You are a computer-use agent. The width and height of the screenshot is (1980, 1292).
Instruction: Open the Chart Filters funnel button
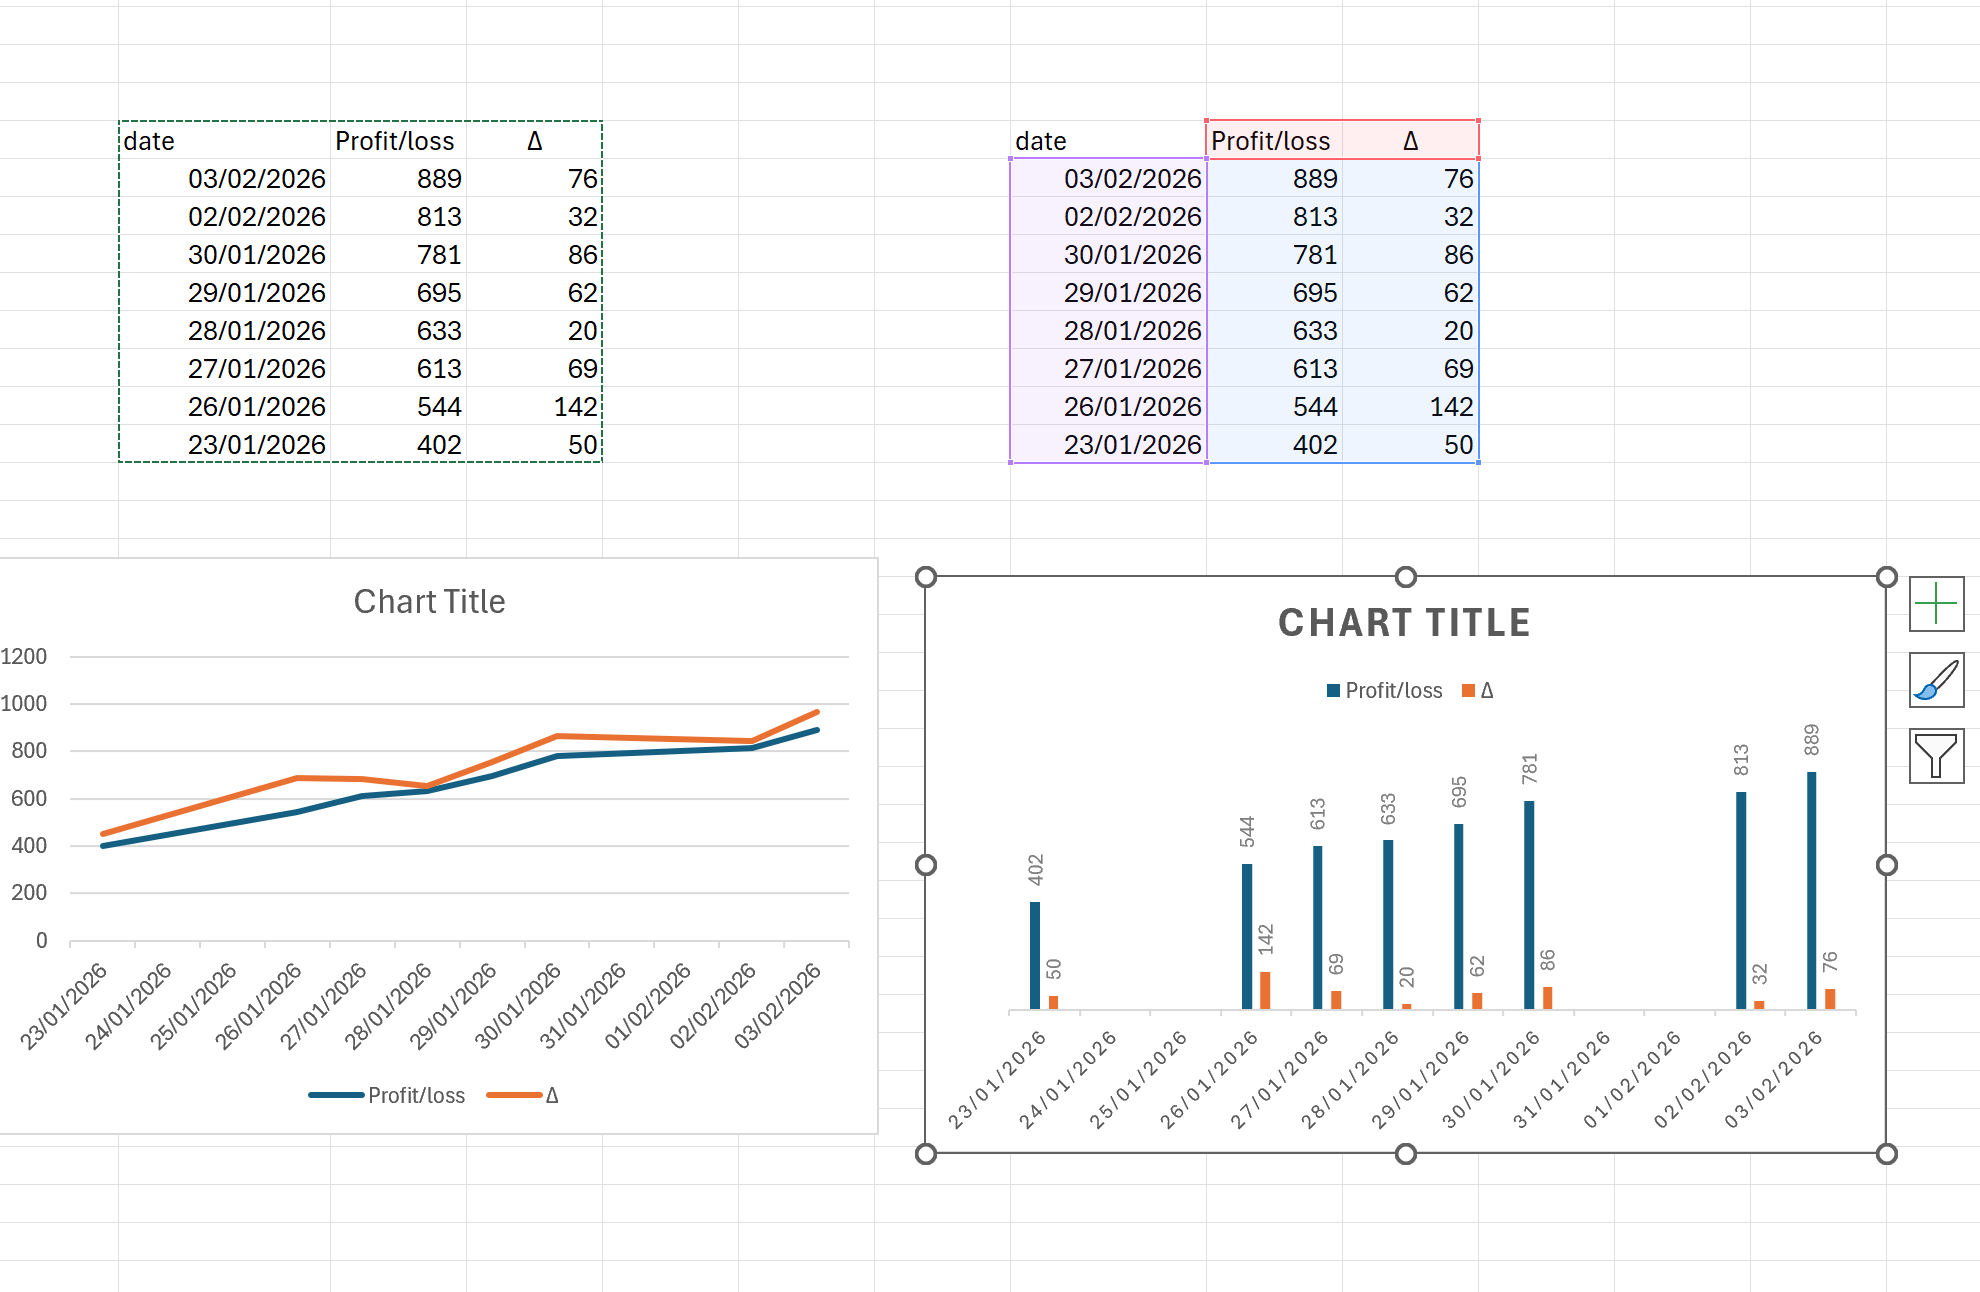pyautogui.click(x=1936, y=756)
